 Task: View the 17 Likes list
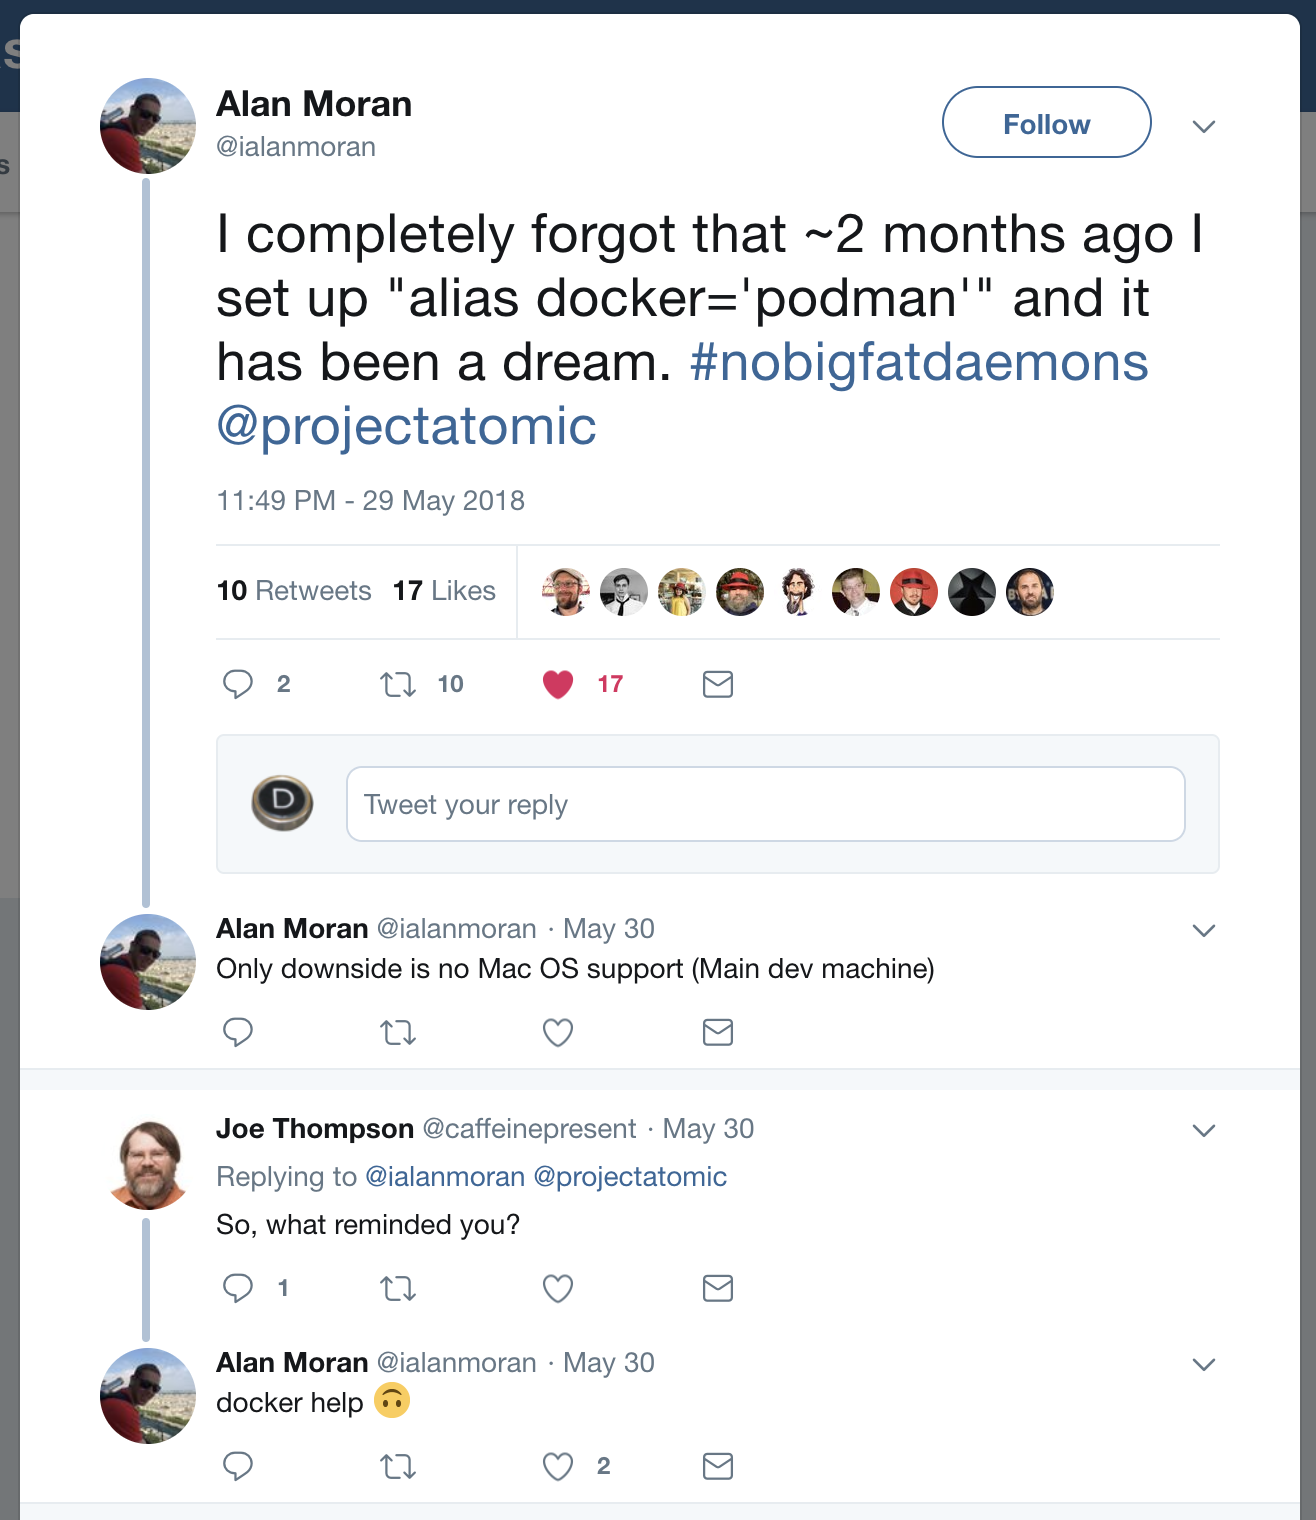444,591
